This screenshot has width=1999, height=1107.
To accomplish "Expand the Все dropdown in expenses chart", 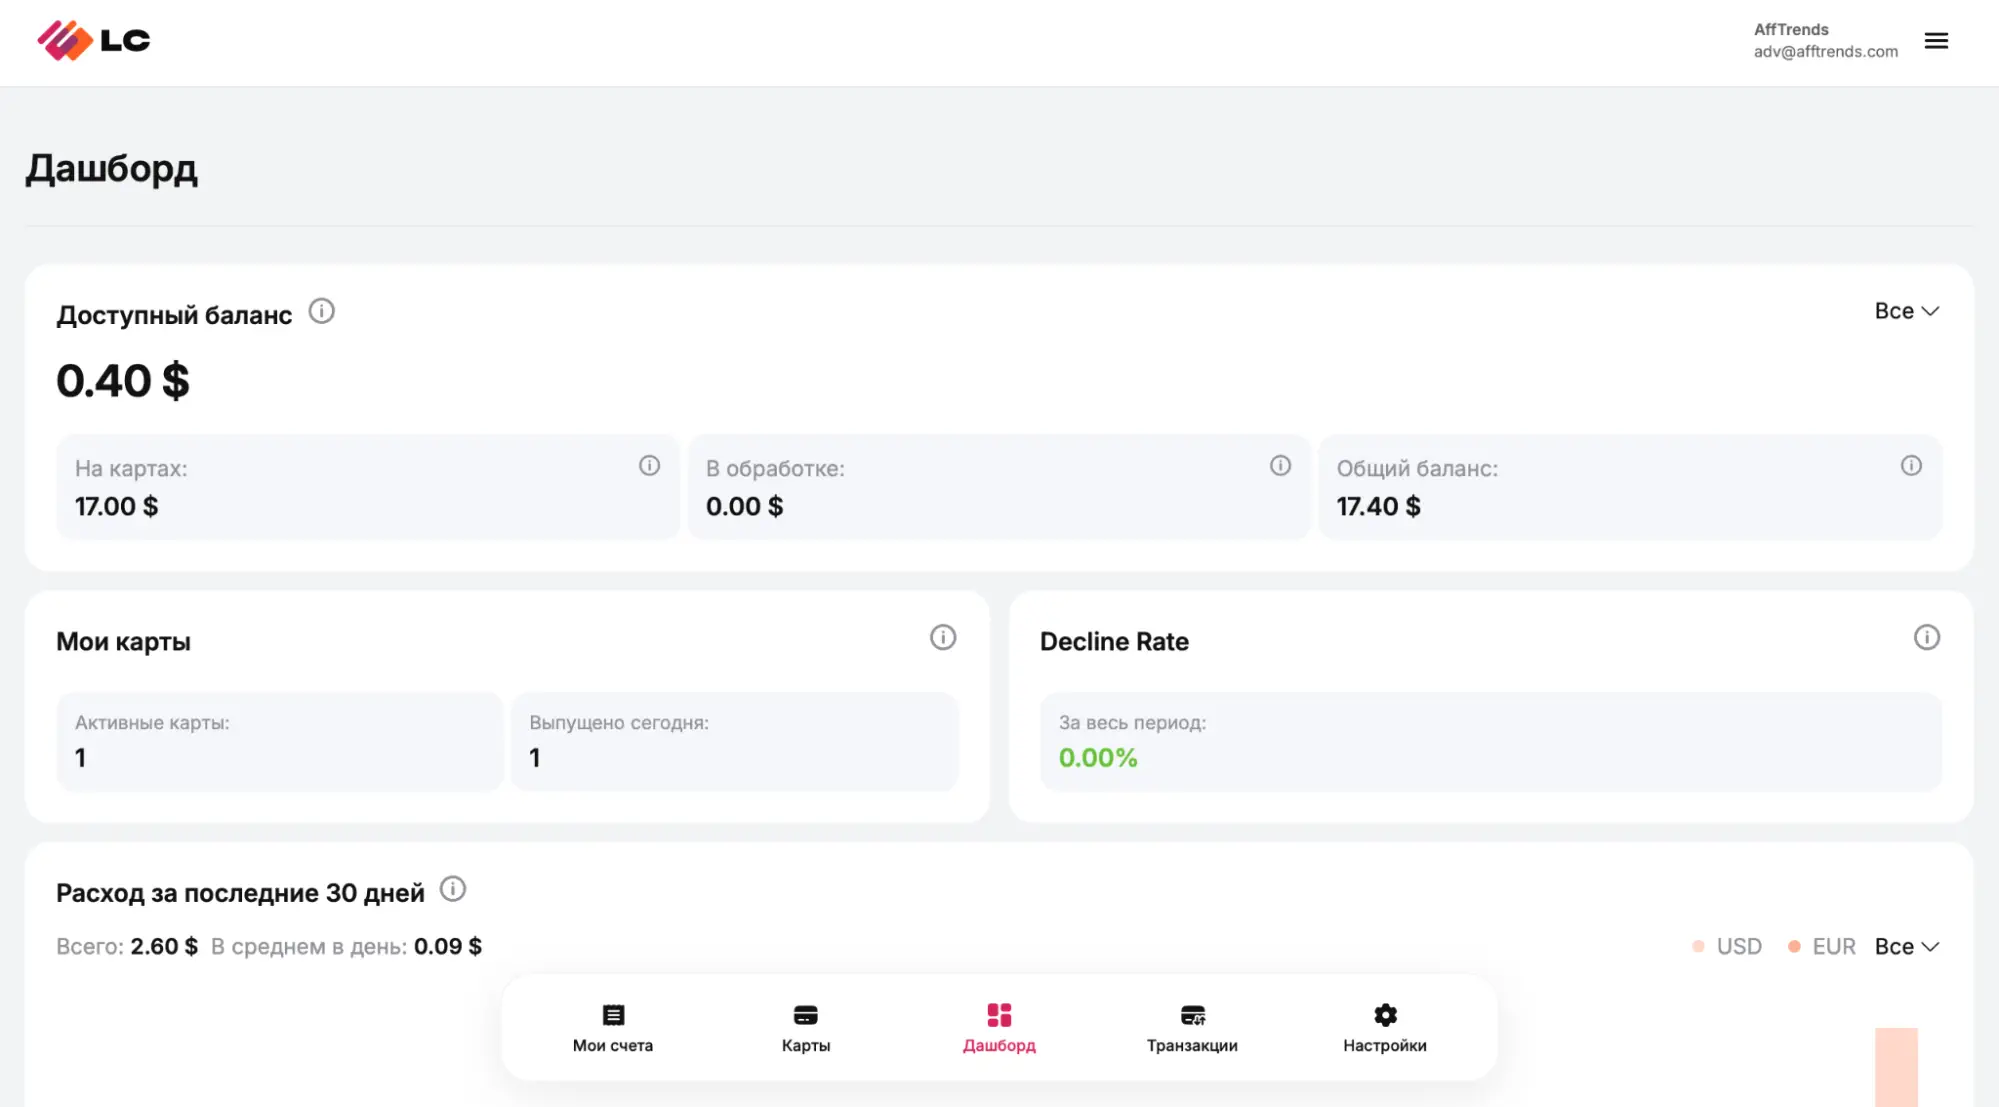I will tap(1907, 946).
